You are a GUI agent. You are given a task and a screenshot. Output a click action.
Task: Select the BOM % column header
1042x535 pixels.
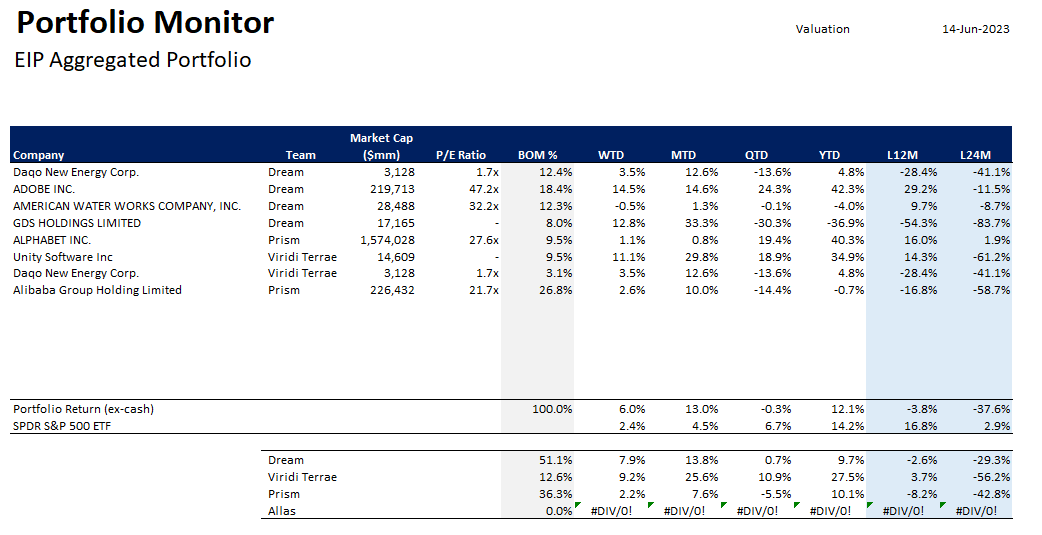pyautogui.click(x=538, y=155)
